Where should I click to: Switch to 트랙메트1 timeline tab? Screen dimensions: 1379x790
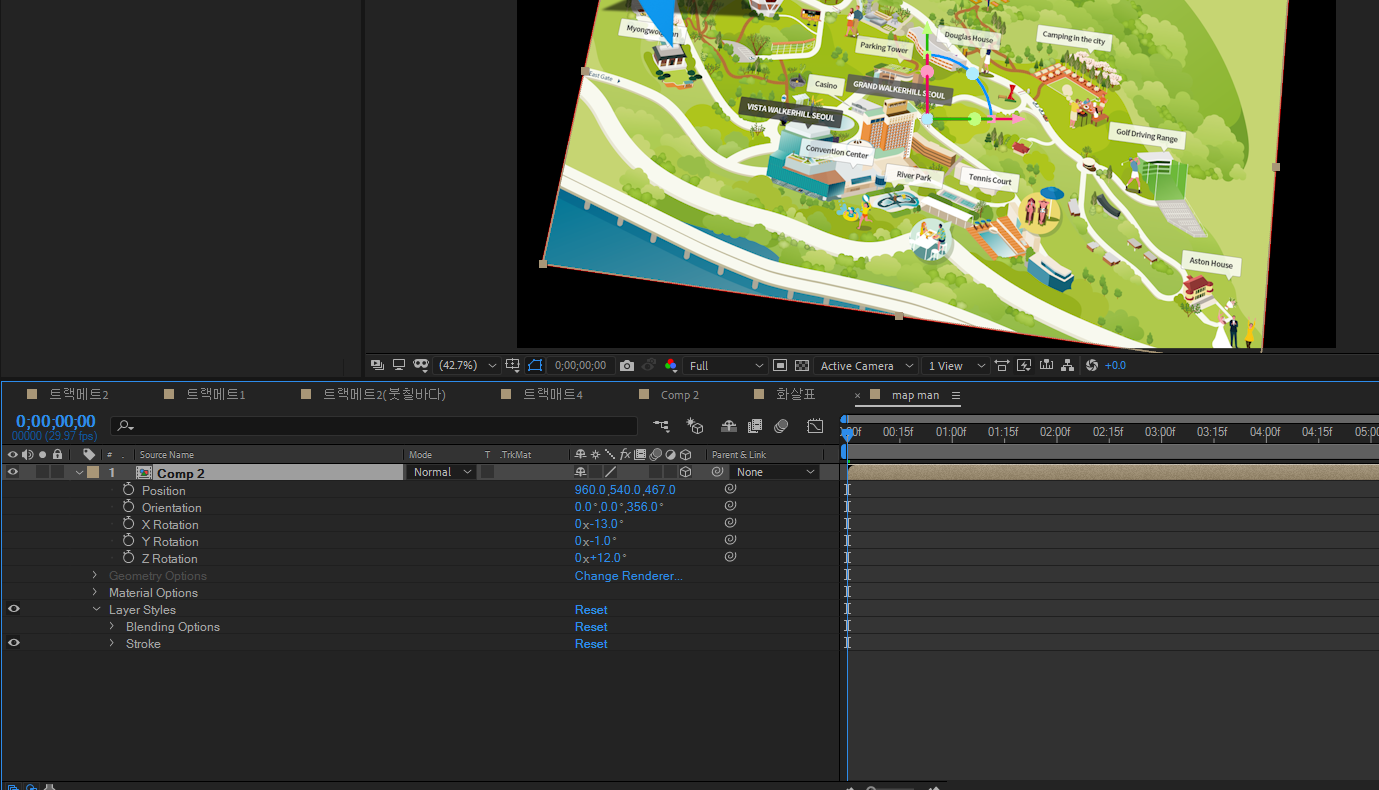point(215,394)
